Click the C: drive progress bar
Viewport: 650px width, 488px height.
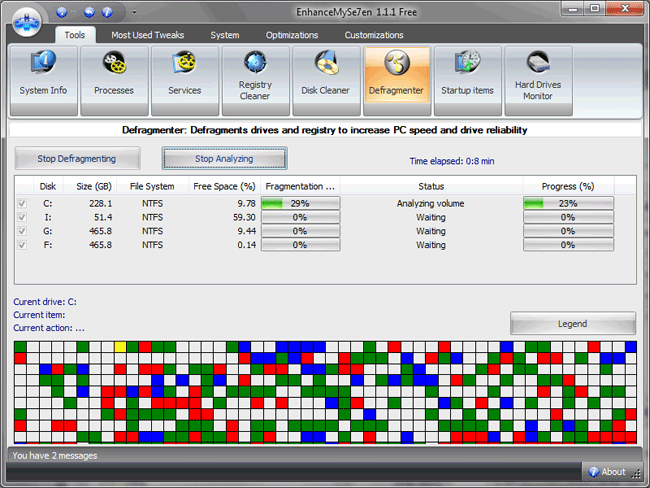pyautogui.click(x=568, y=204)
